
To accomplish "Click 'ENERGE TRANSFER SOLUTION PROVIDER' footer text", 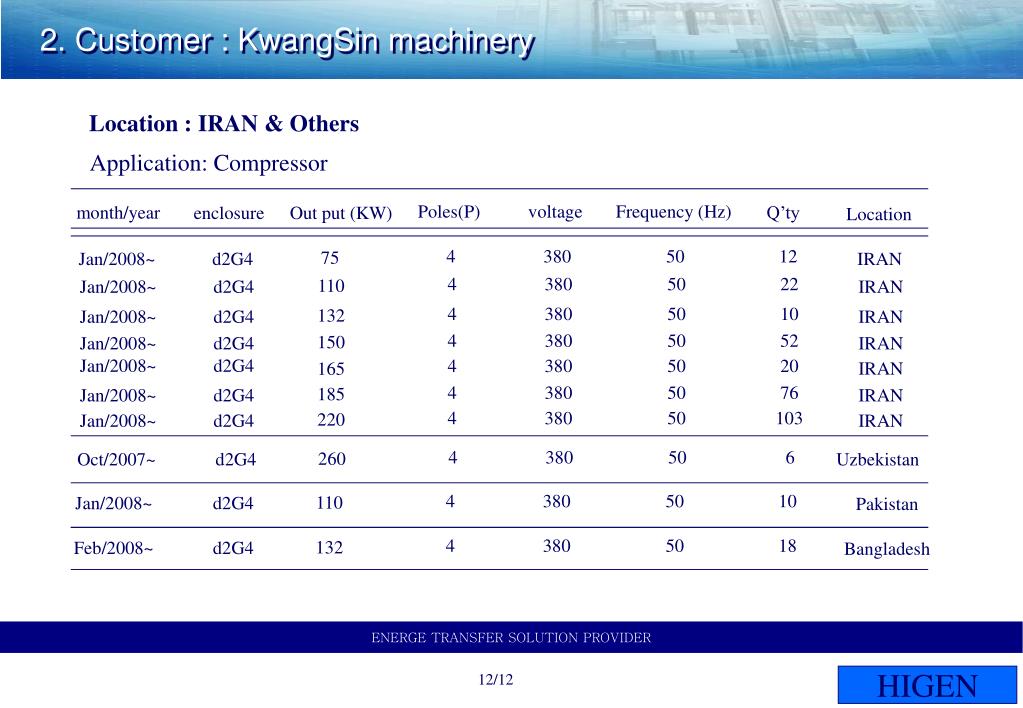I will [512, 638].
